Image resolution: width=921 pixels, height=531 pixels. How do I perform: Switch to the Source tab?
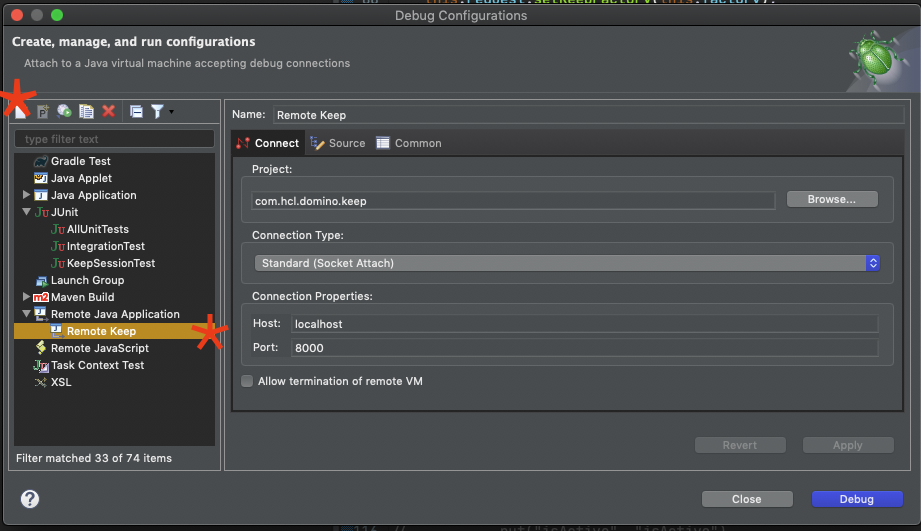click(x=338, y=143)
